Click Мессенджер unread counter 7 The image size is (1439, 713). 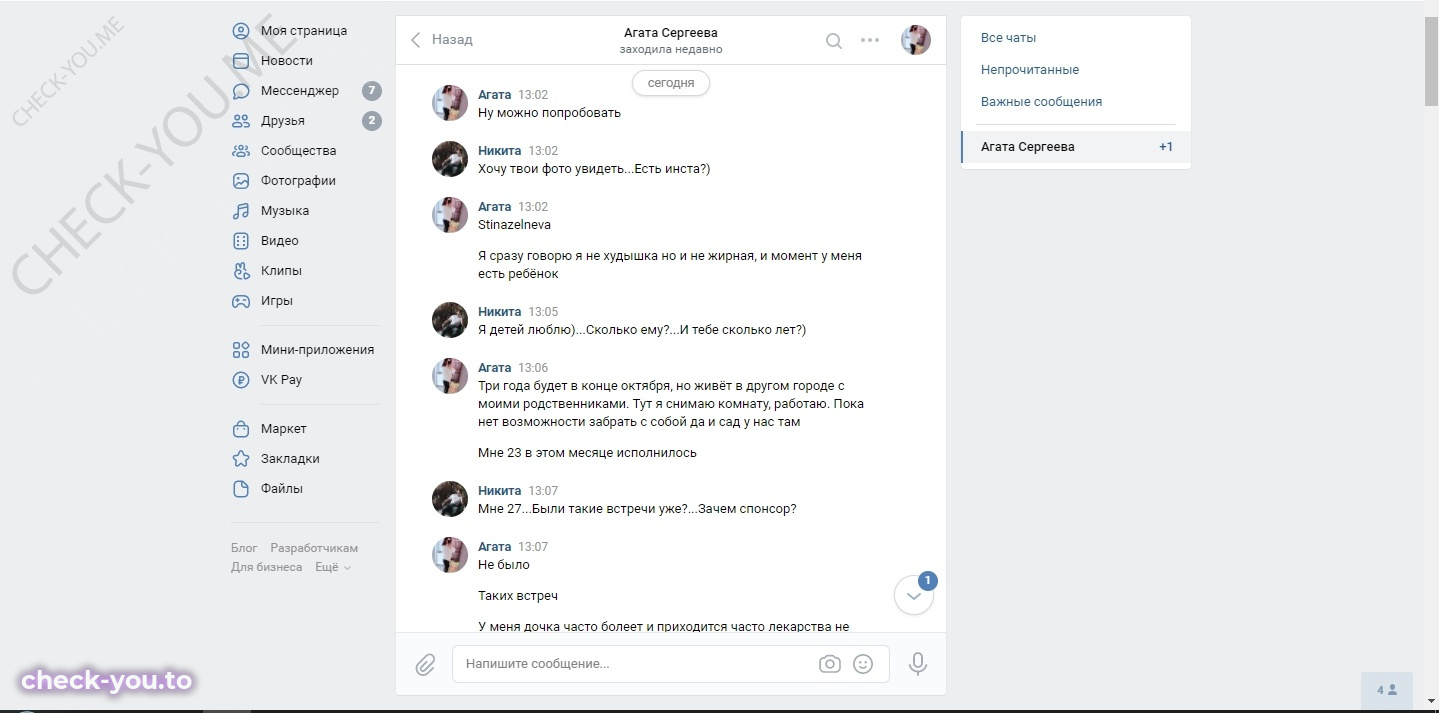click(x=372, y=91)
